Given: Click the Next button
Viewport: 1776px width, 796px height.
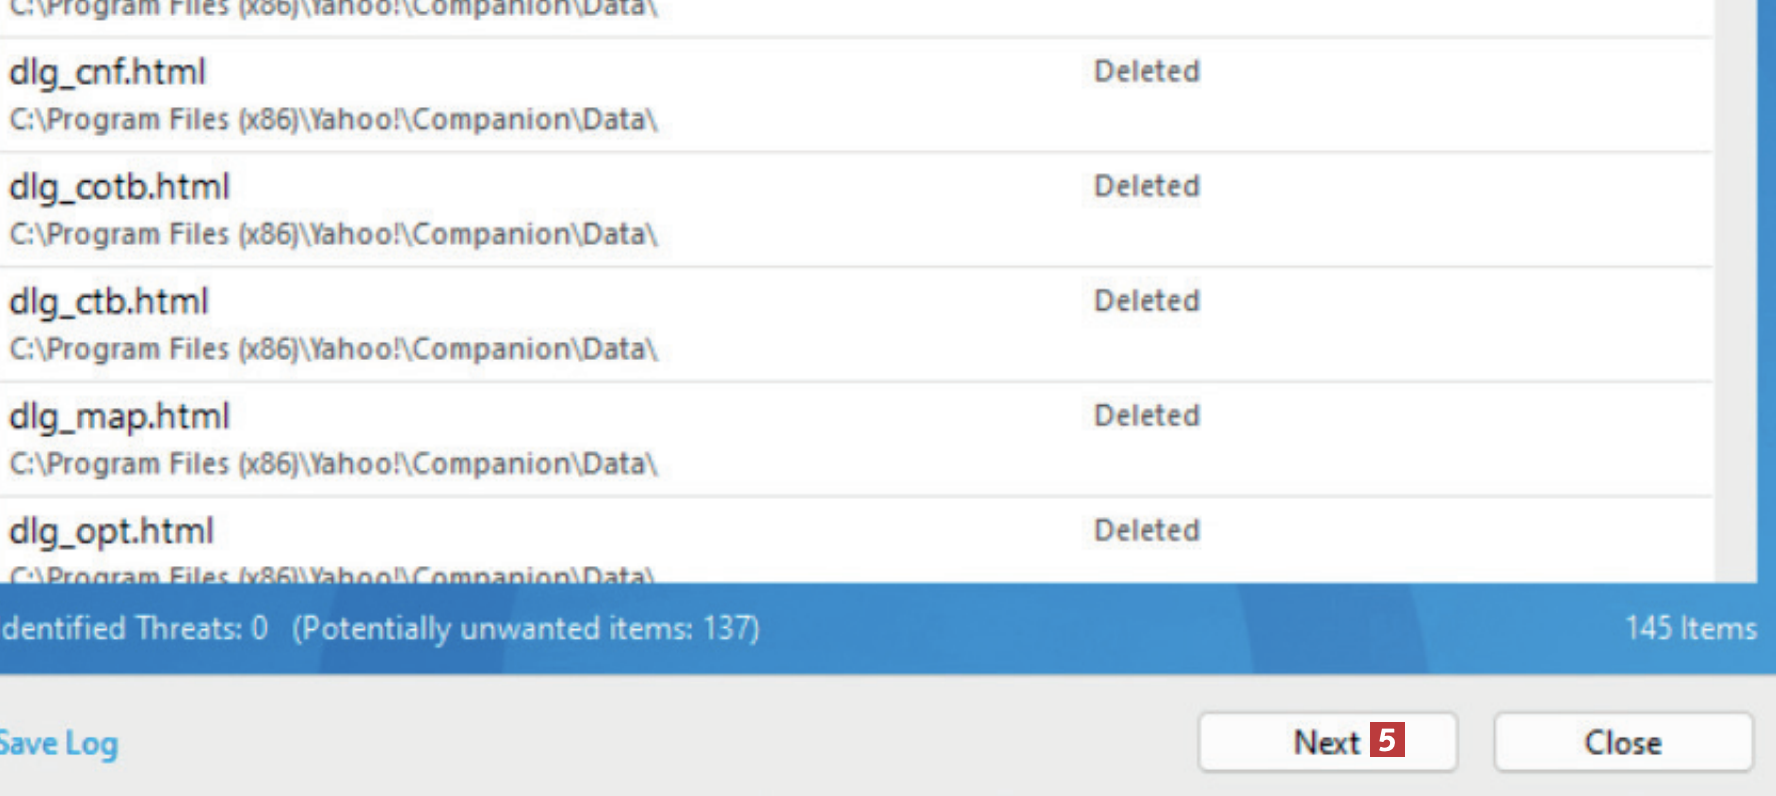Looking at the screenshot, I should point(1327,742).
